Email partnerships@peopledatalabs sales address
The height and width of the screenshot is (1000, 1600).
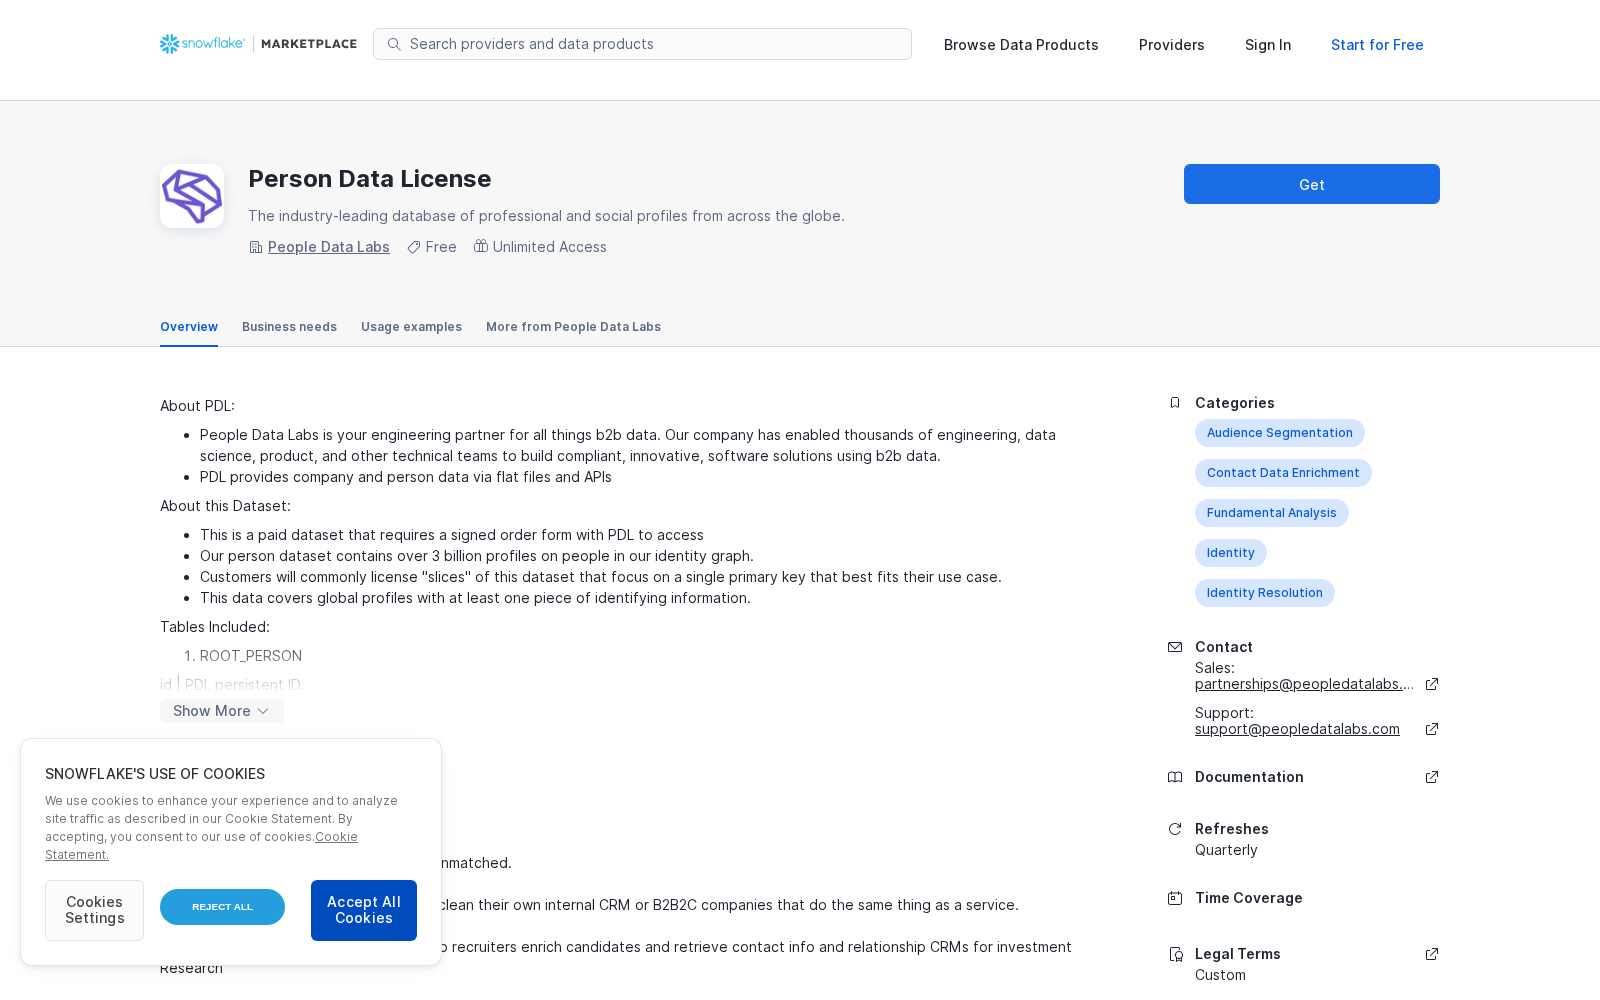tap(1305, 684)
